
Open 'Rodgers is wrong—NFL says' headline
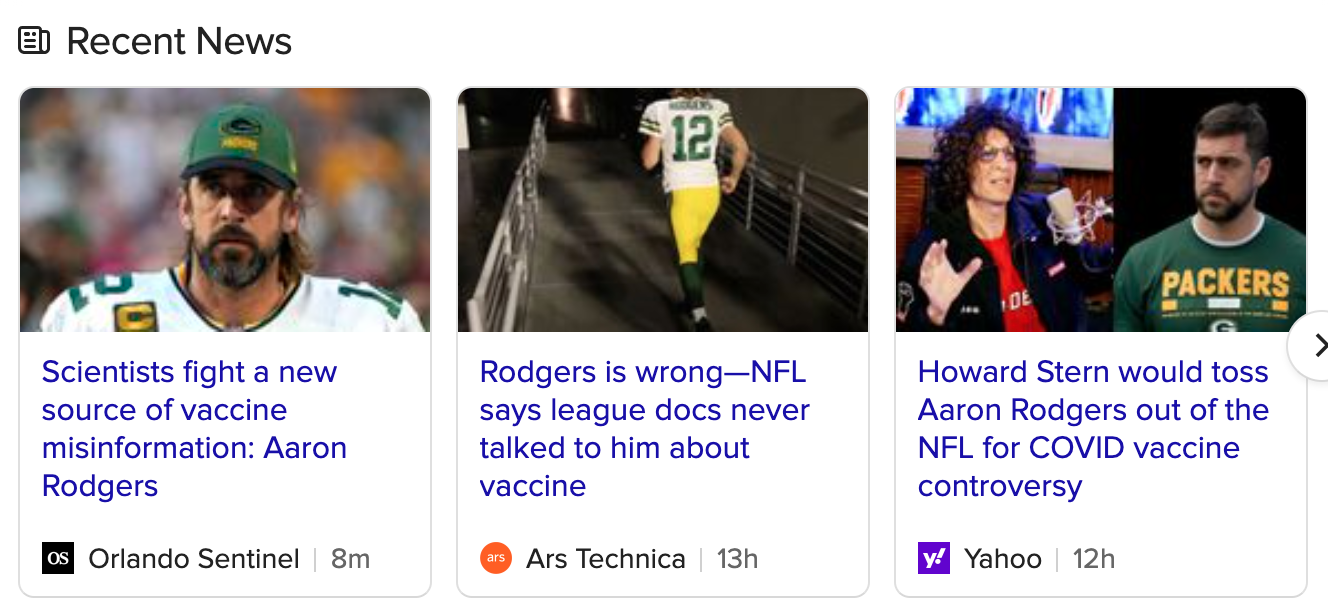tap(644, 429)
